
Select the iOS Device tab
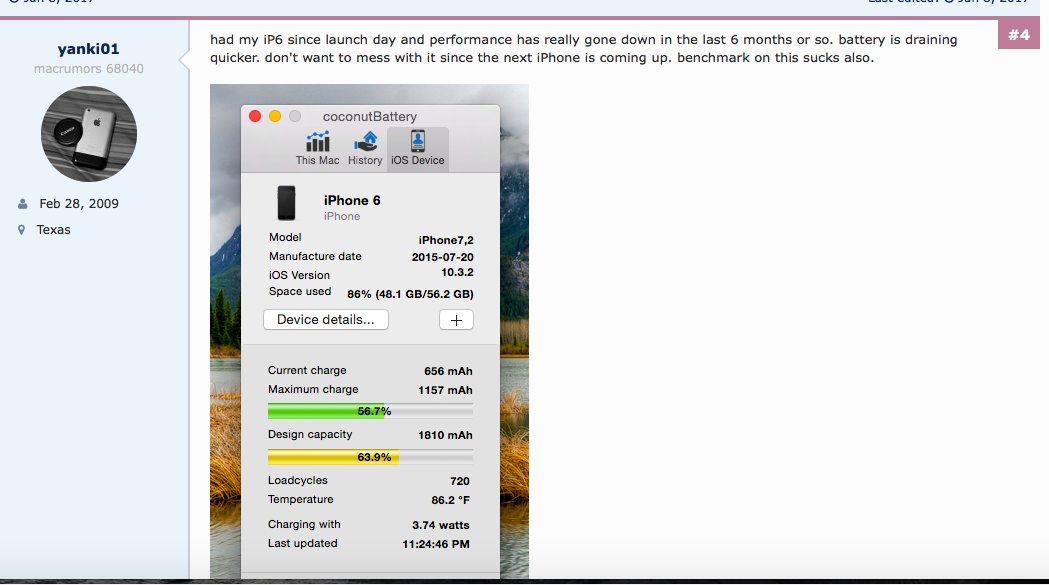[417, 149]
